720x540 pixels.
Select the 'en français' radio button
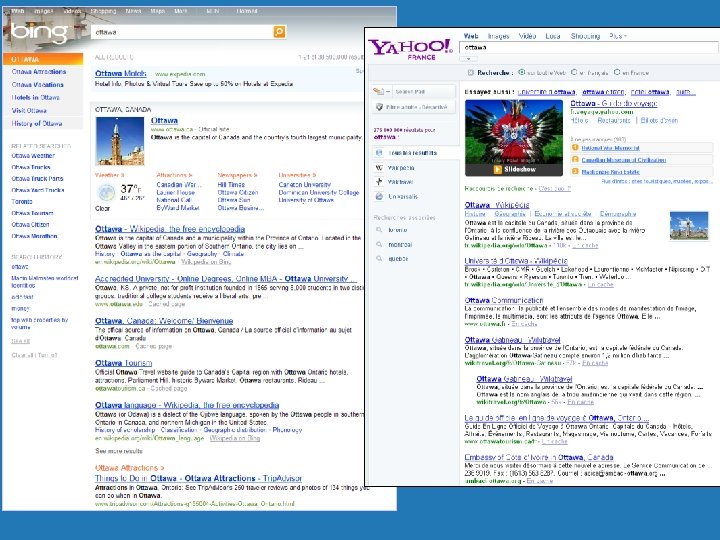(x=574, y=72)
